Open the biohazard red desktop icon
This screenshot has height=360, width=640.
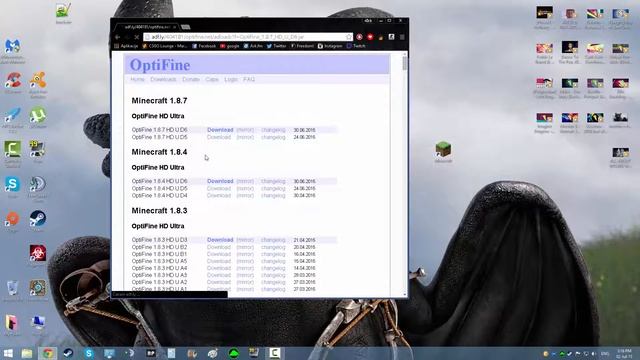coord(38,253)
